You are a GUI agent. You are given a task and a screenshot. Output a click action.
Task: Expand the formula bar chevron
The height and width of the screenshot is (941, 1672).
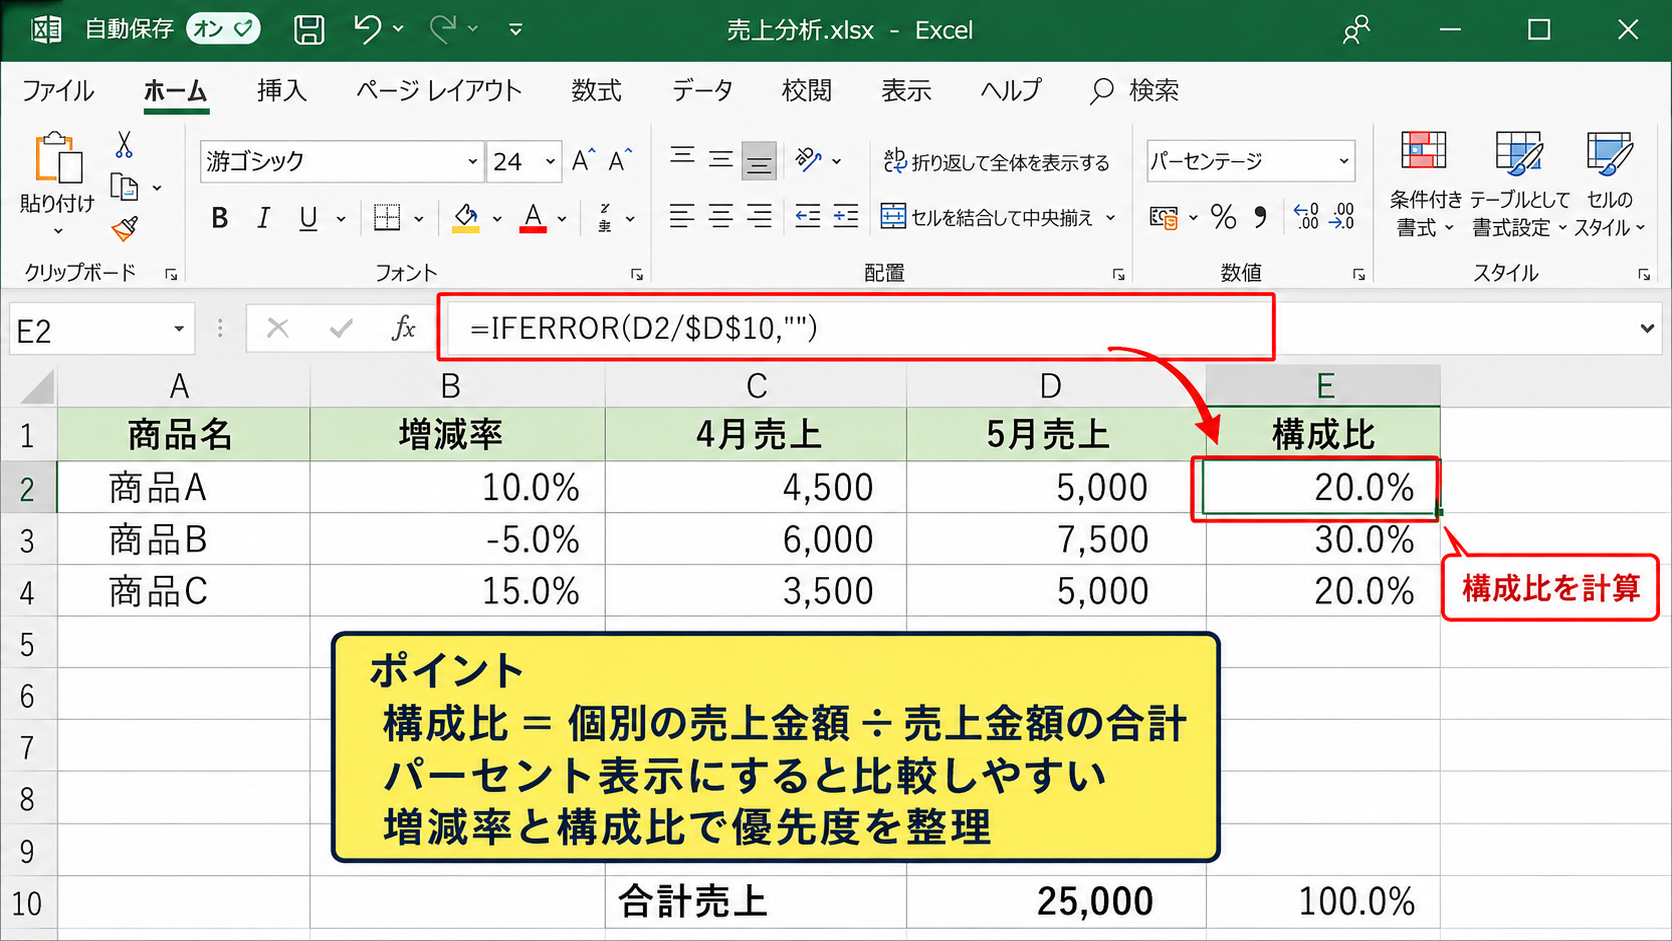click(x=1647, y=328)
